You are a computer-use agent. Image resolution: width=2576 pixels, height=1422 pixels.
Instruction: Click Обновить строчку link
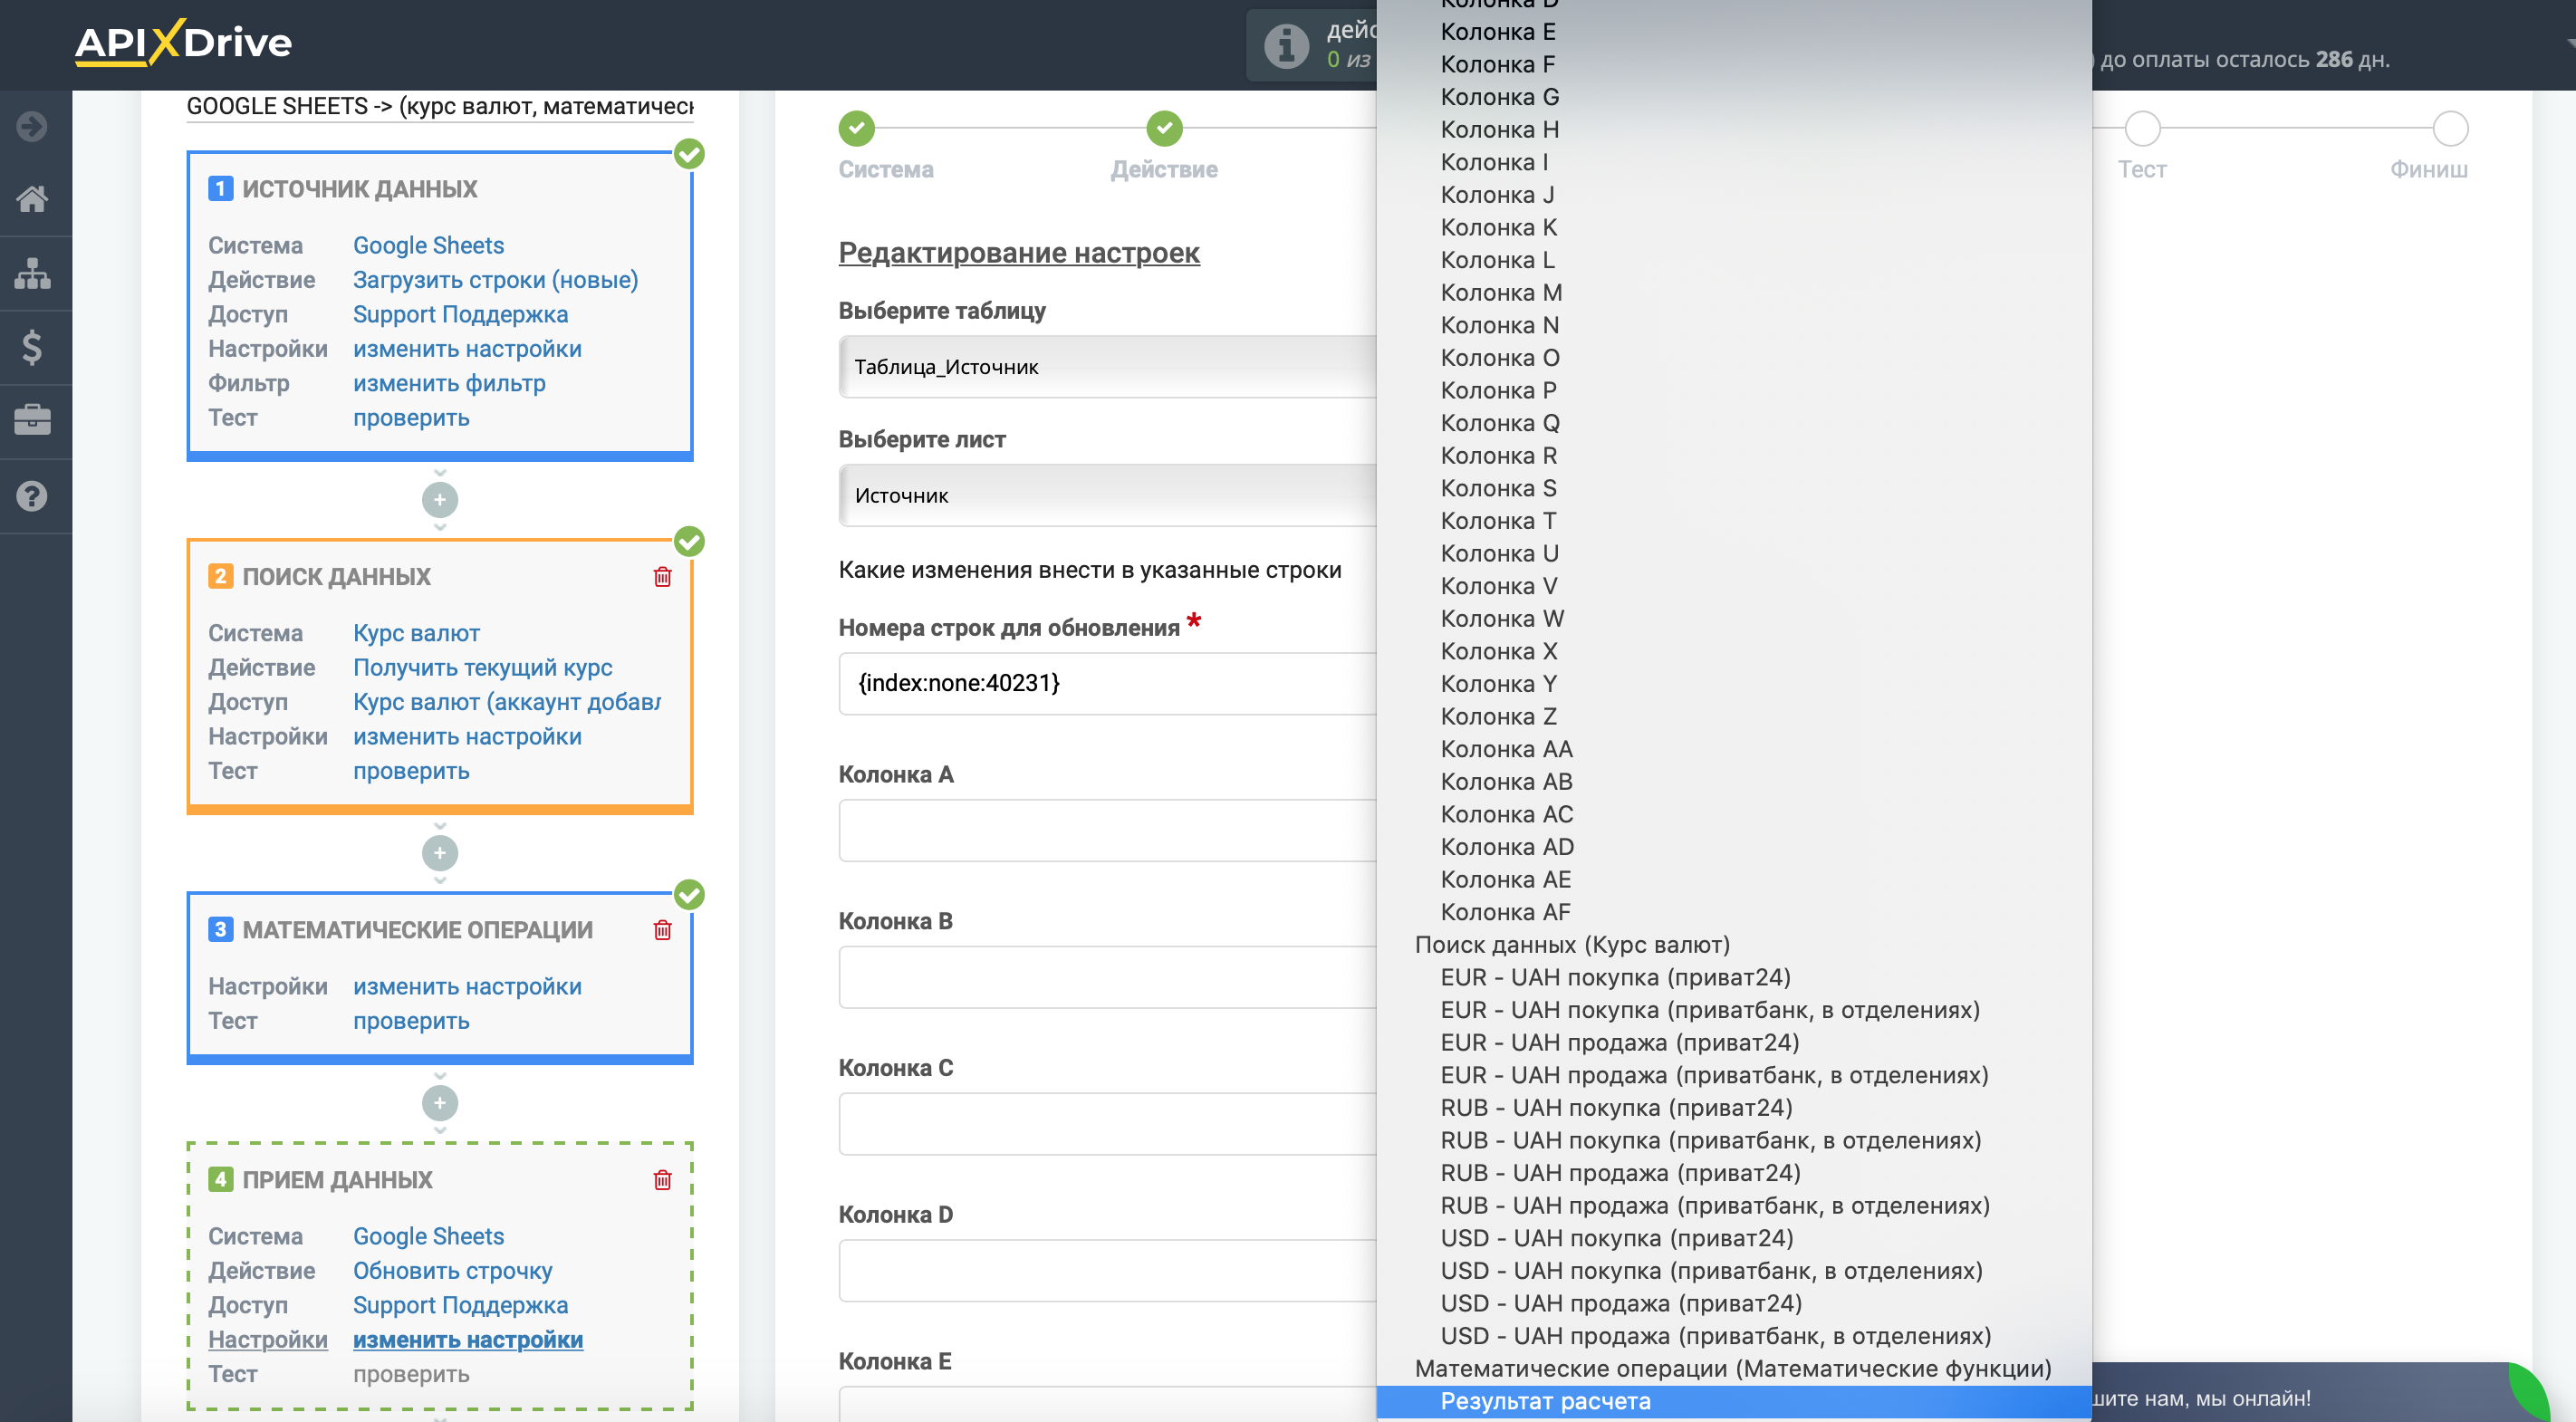[x=452, y=1271]
